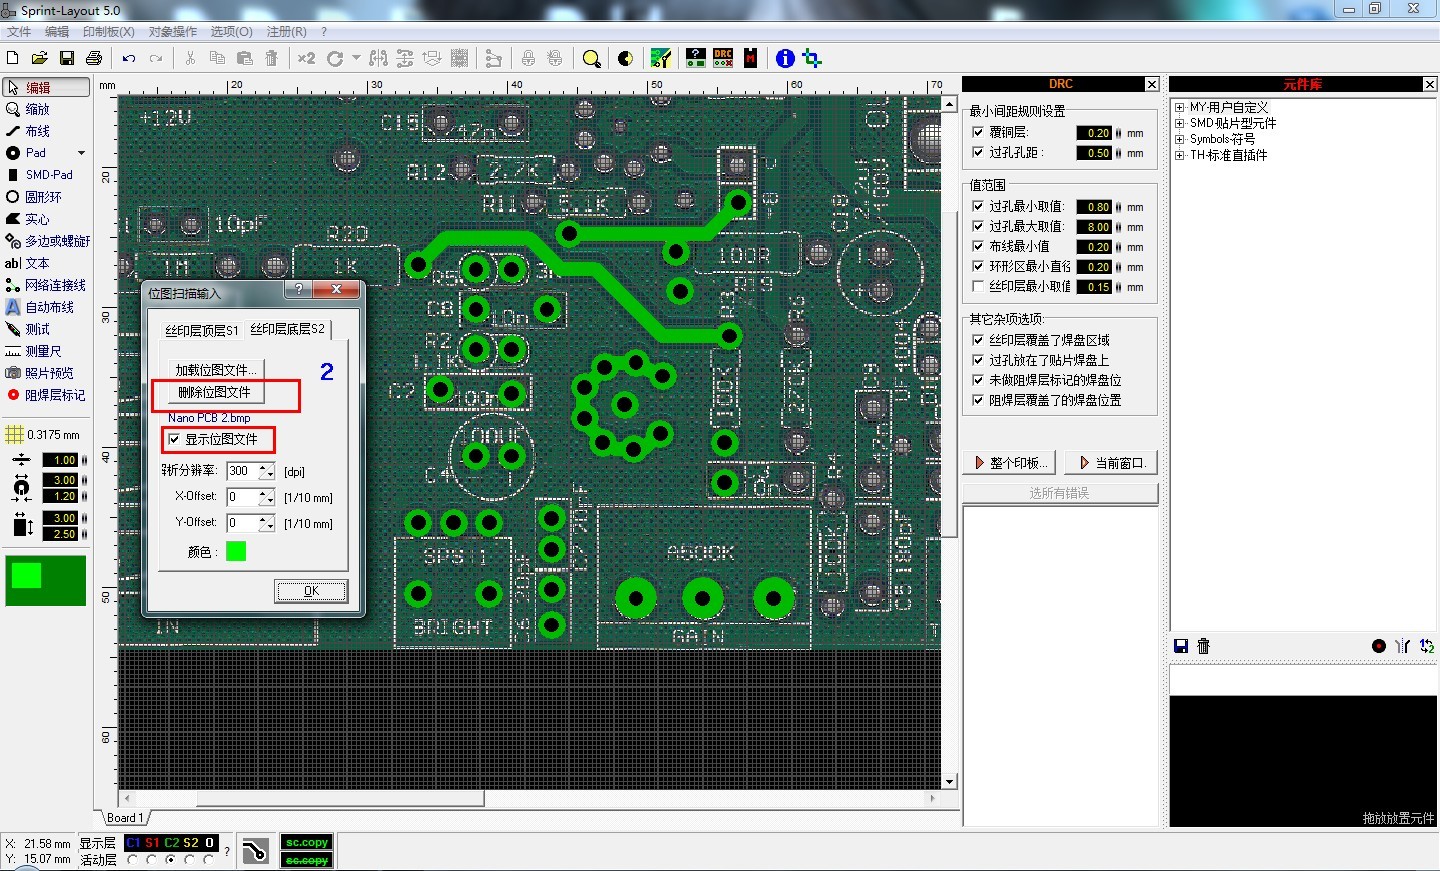Click the blue info toolbar icon
Image resolution: width=1440 pixels, height=871 pixels.
[x=785, y=59]
